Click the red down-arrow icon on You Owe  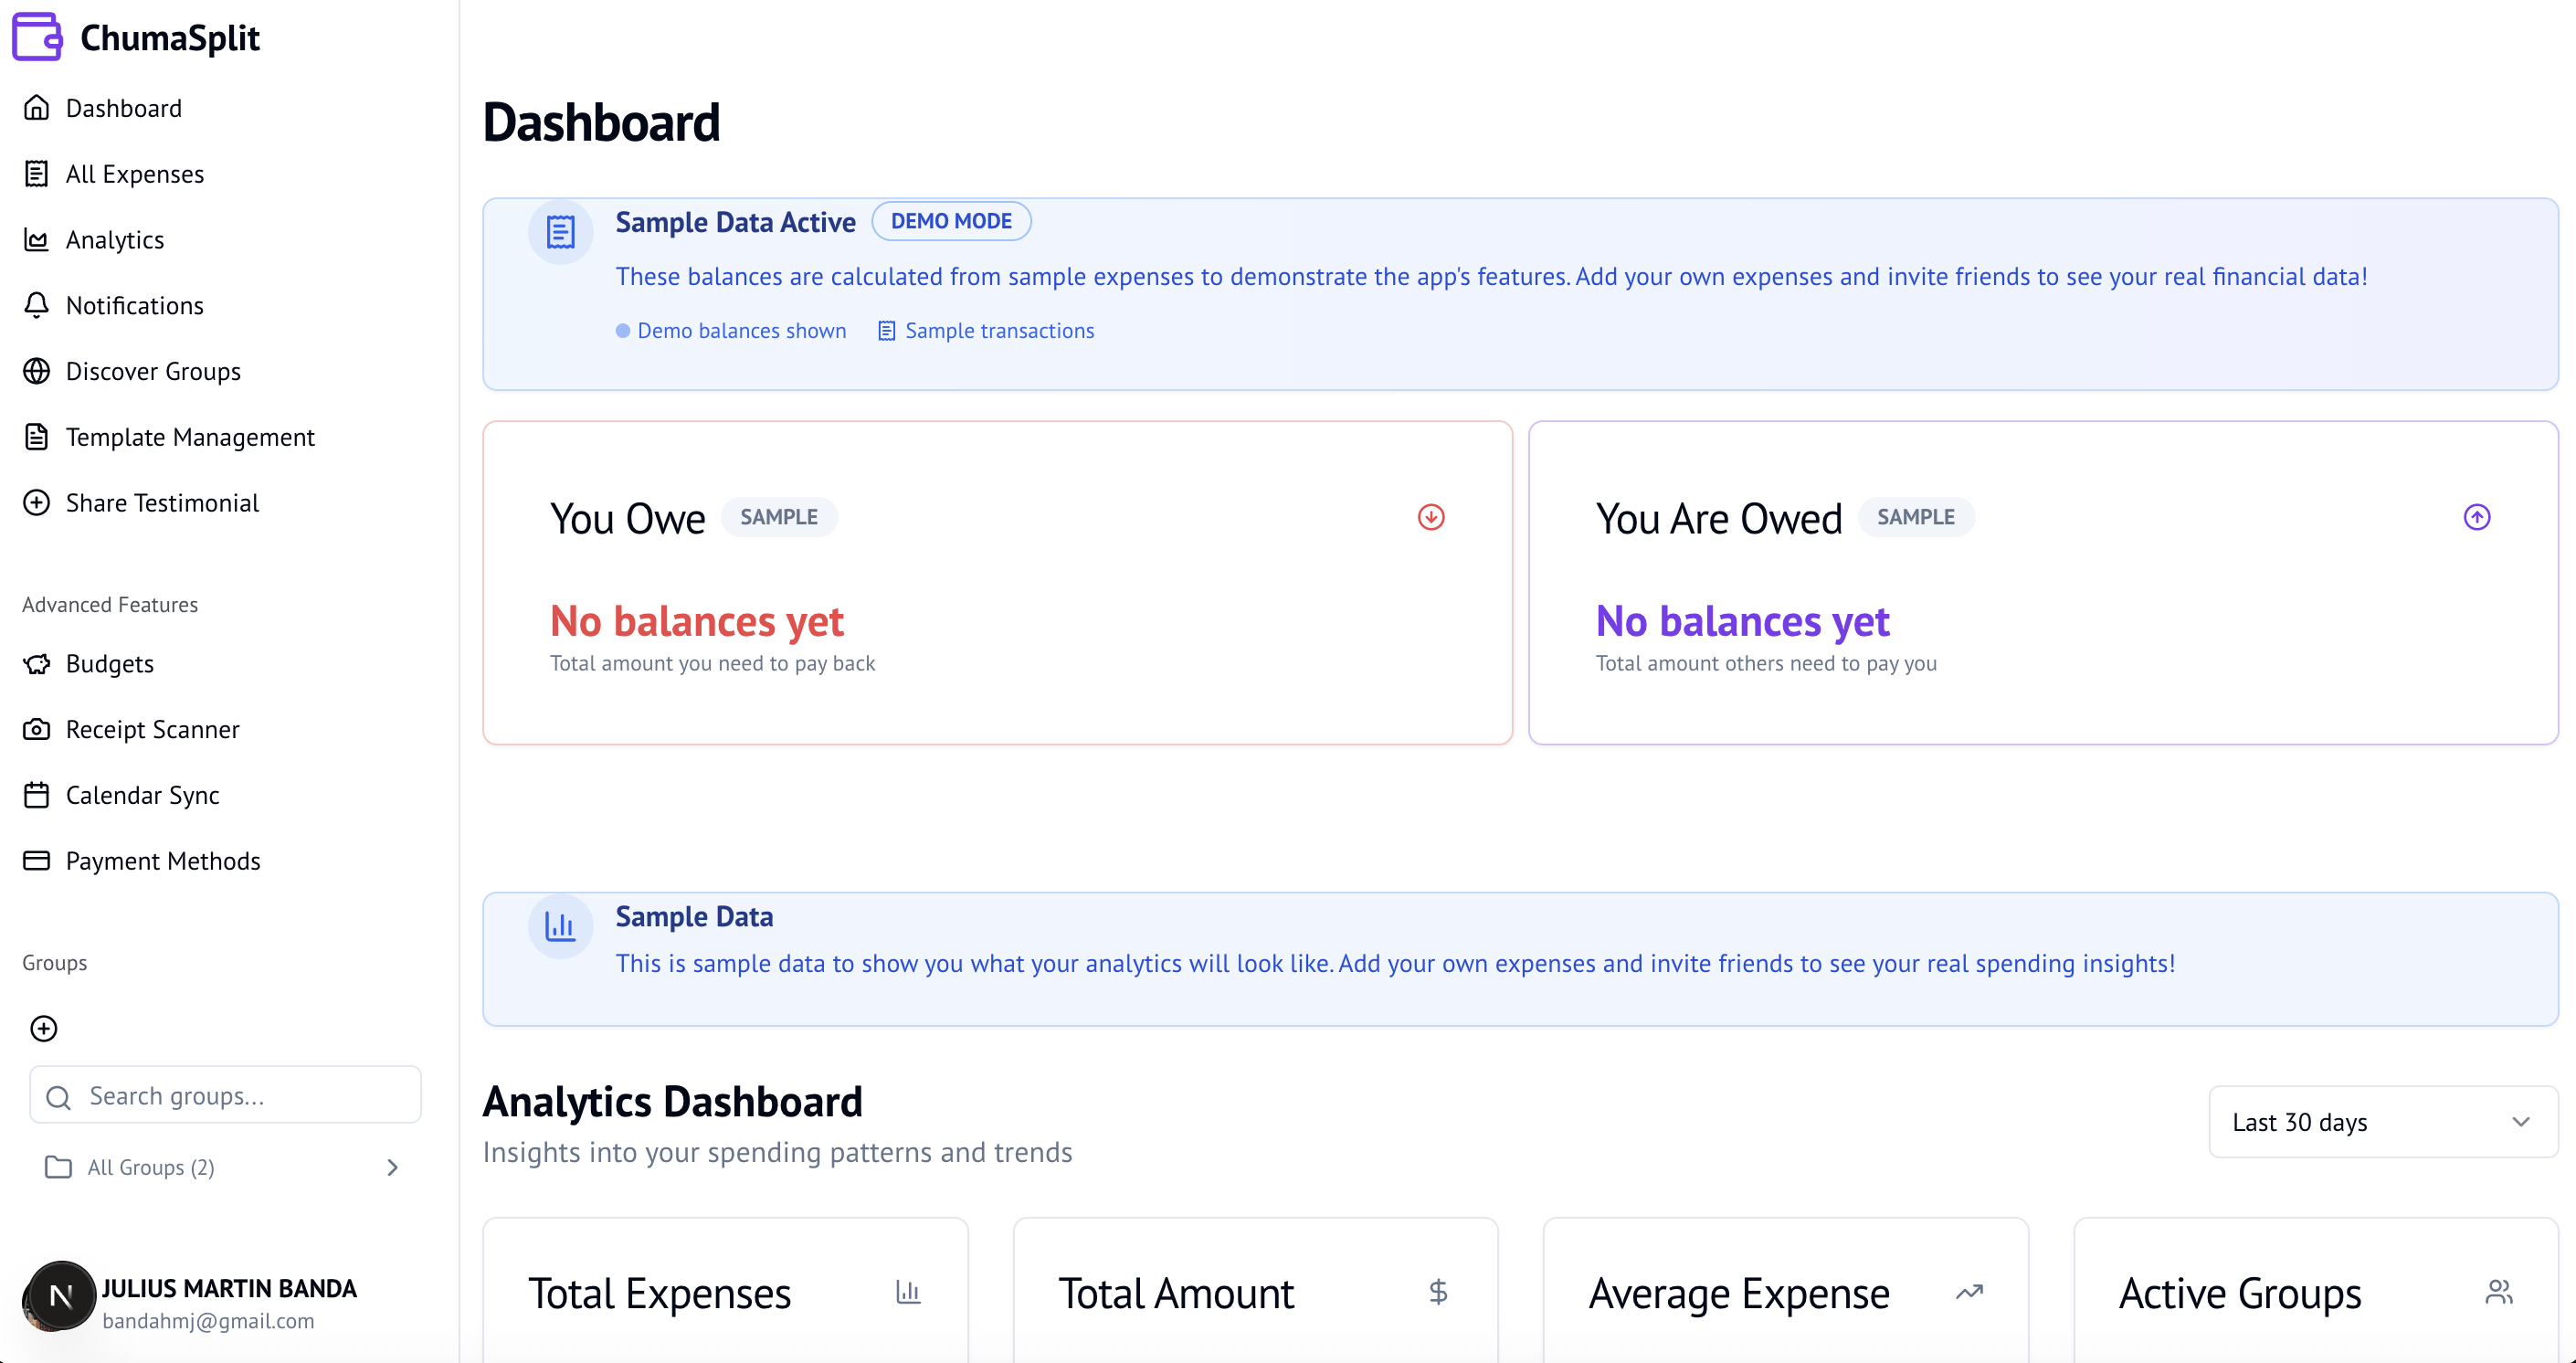pos(1430,517)
